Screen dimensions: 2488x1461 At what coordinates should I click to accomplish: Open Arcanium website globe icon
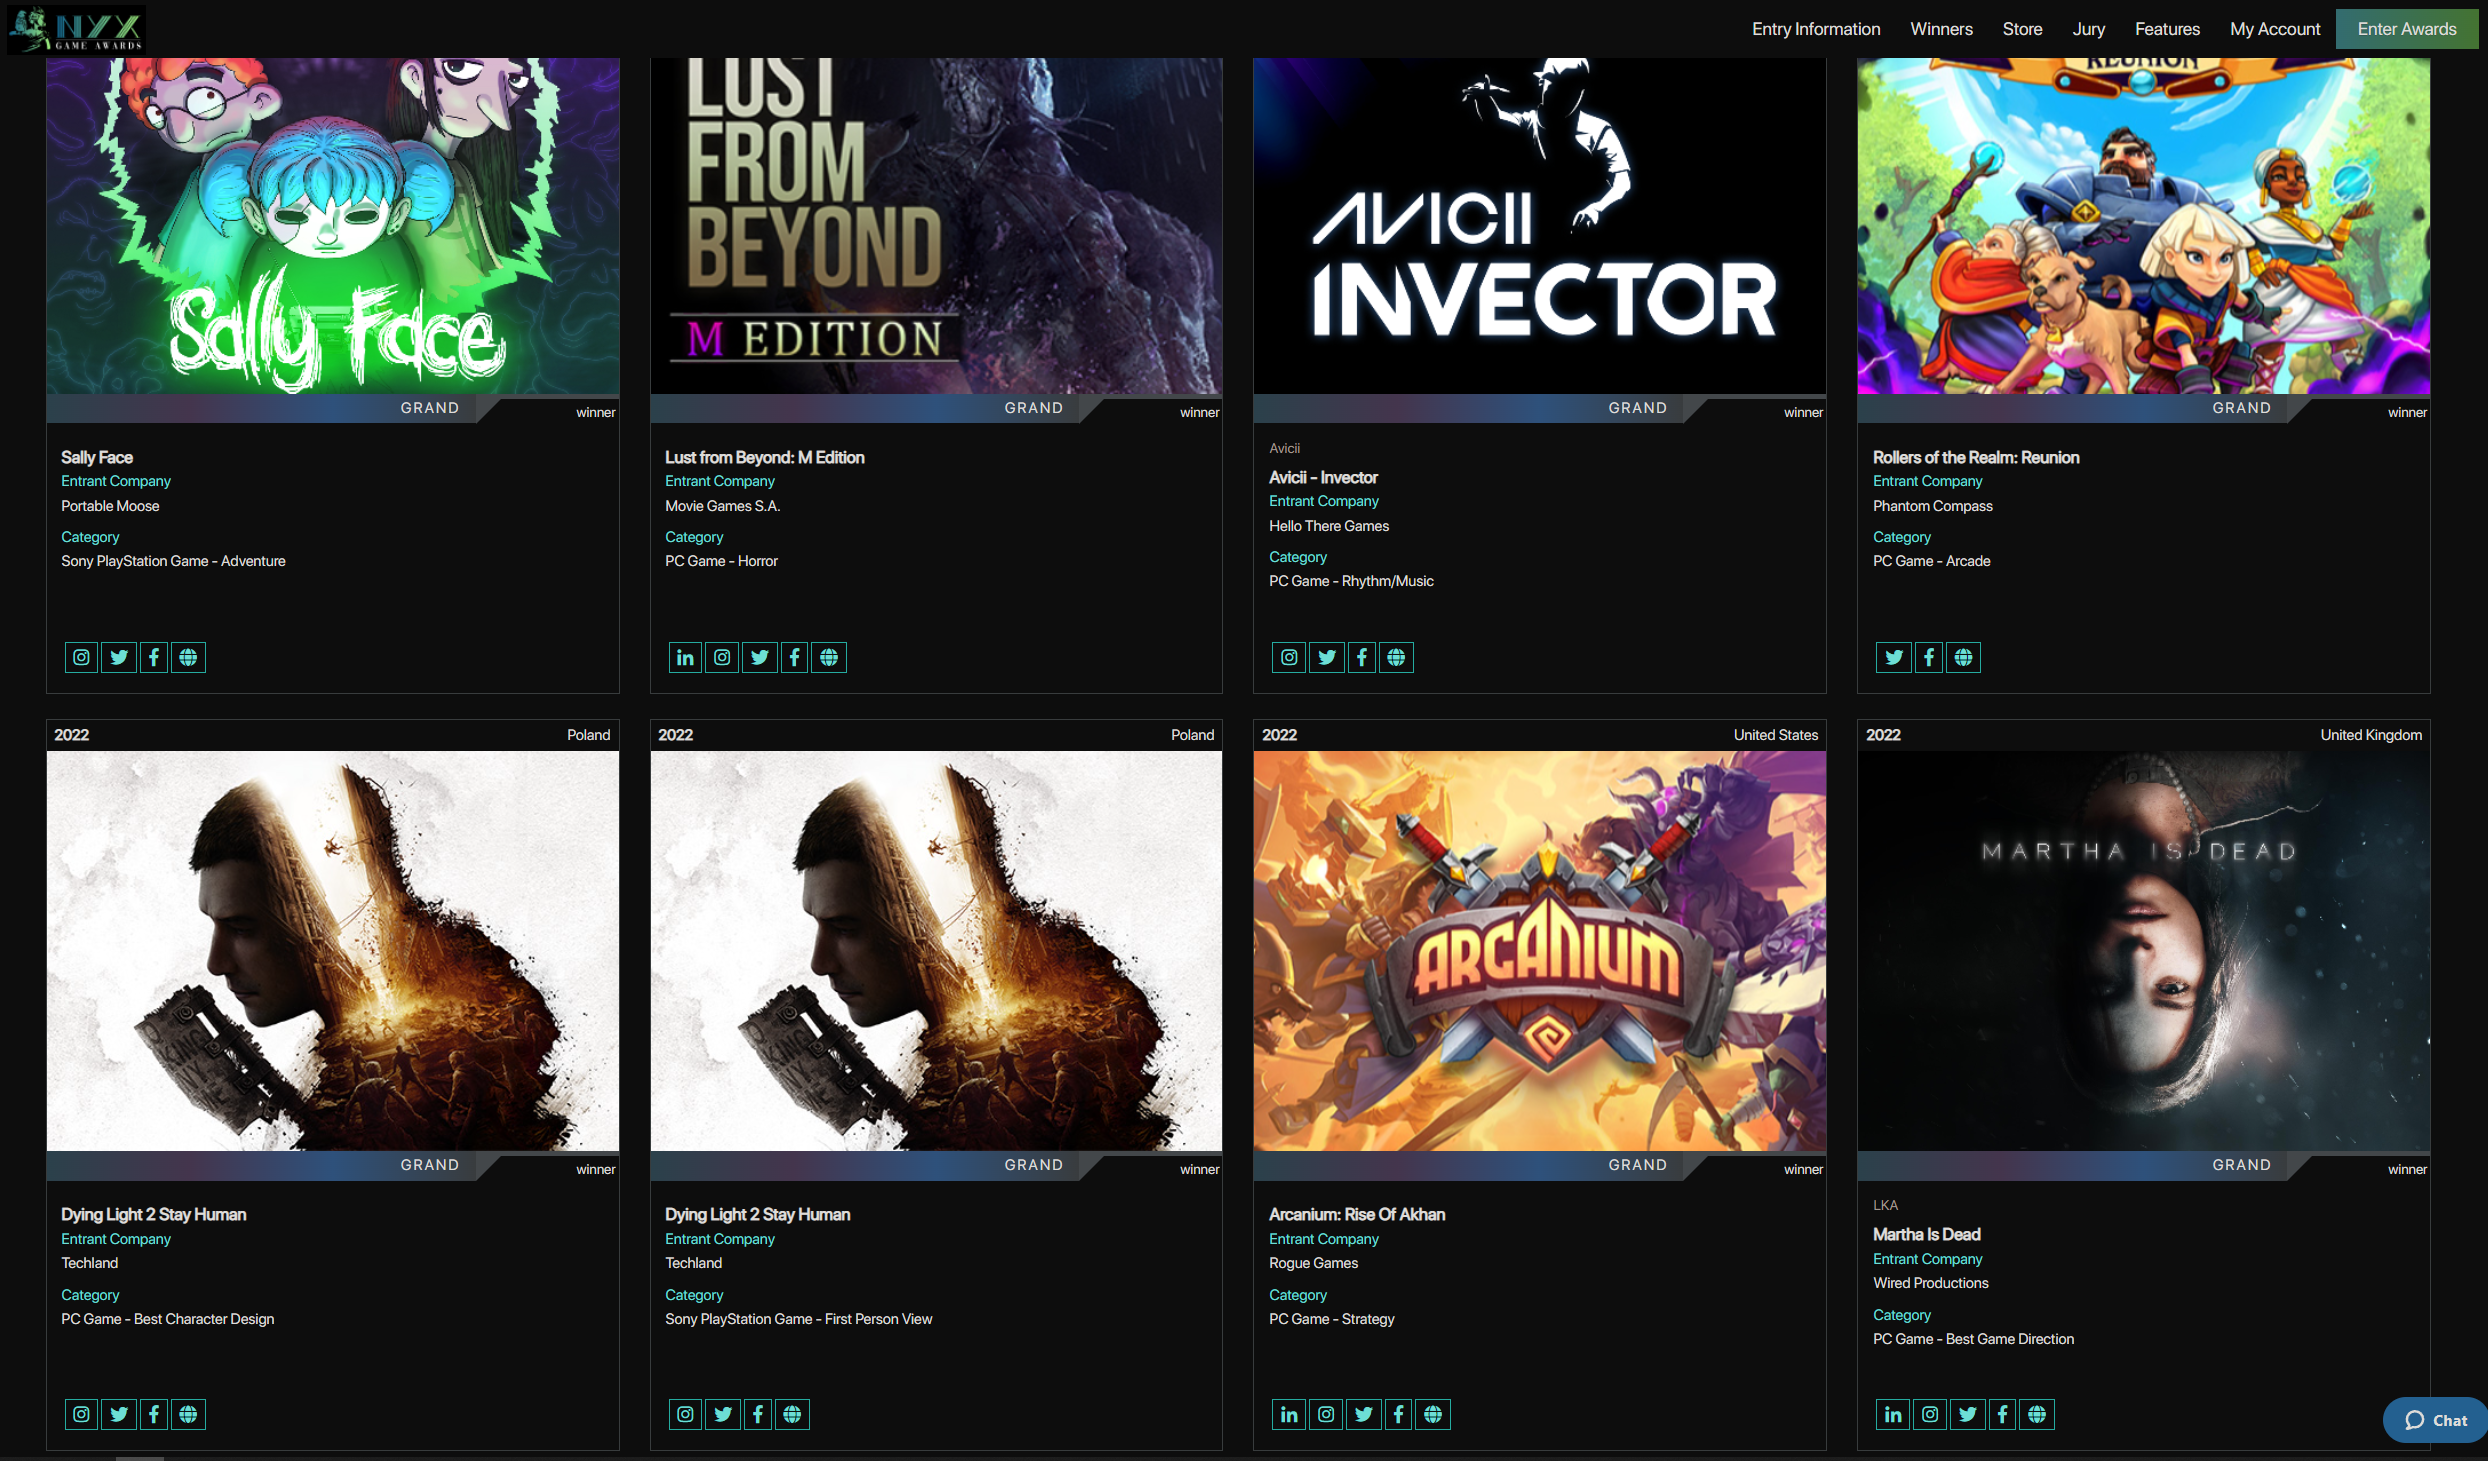pyautogui.click(x=1433, y=1414)
